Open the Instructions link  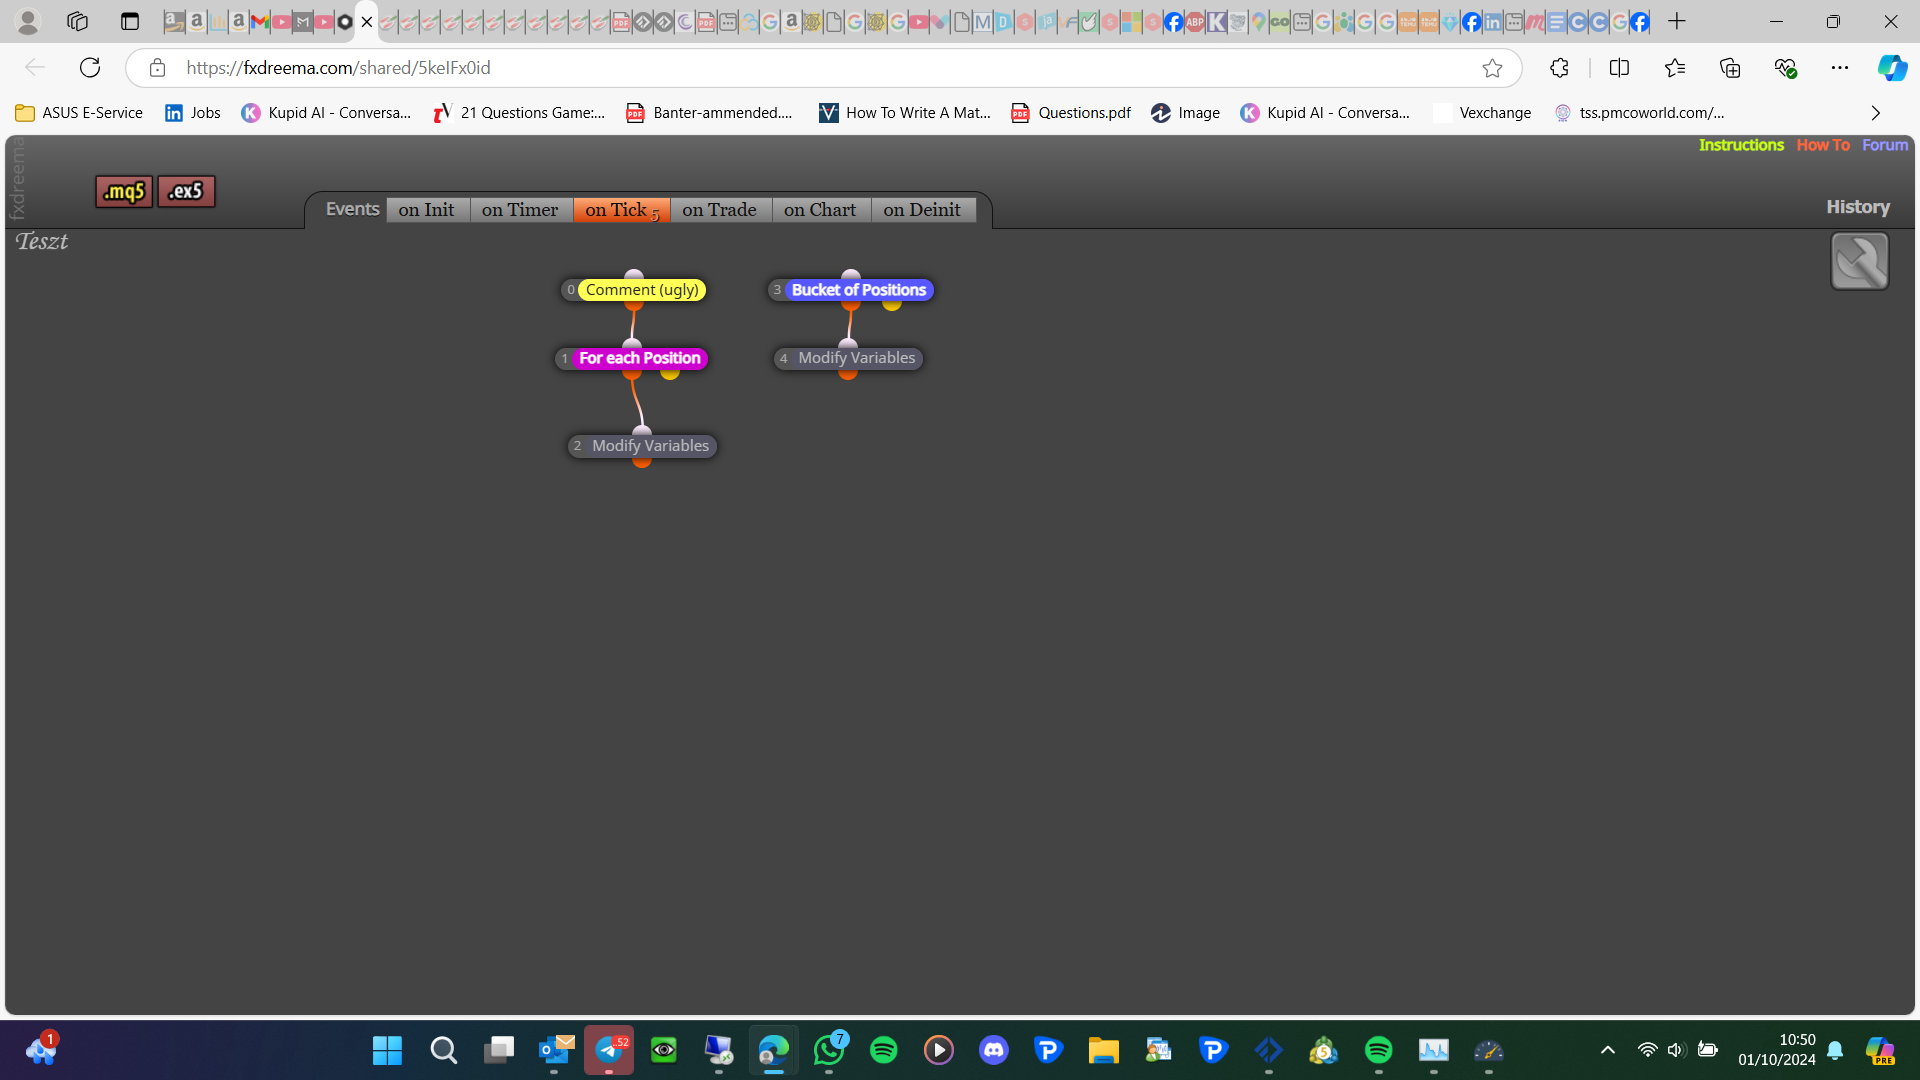(x=1741, y=145)
